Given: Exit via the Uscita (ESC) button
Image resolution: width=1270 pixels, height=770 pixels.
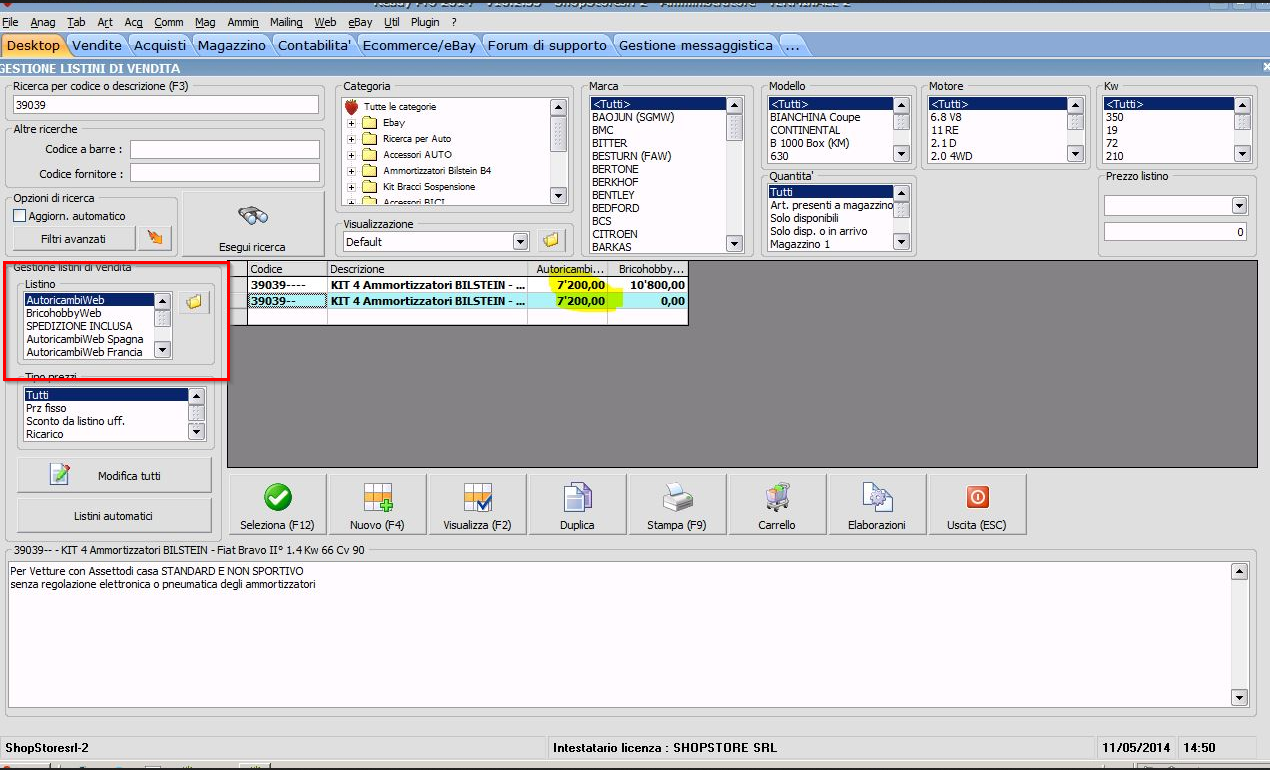Looking at the screenshot, I should [977, 505].
